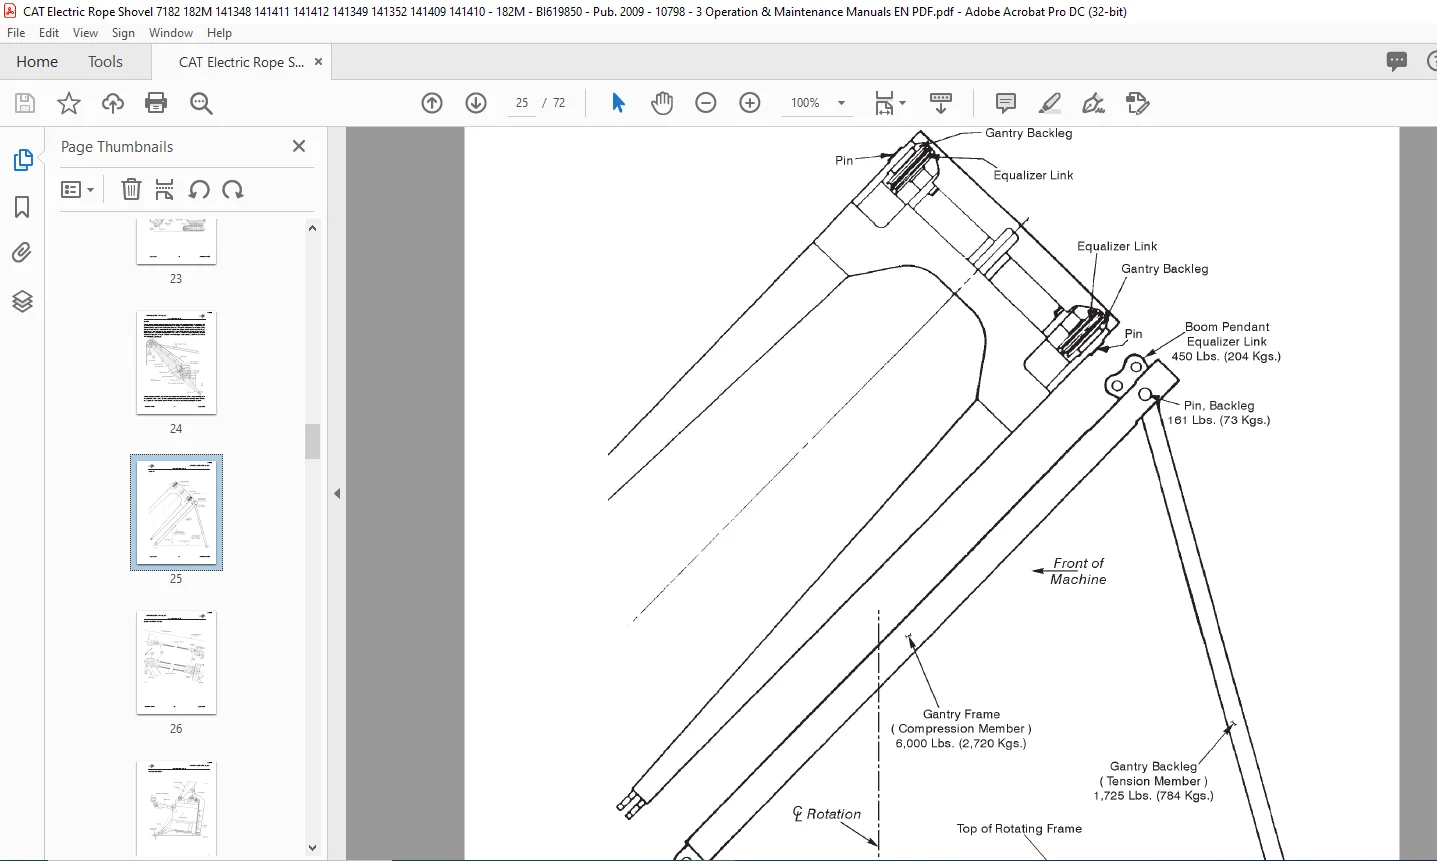Select page 23 thumbnail
1437x861 pixels.
click(x=176, y=242)
